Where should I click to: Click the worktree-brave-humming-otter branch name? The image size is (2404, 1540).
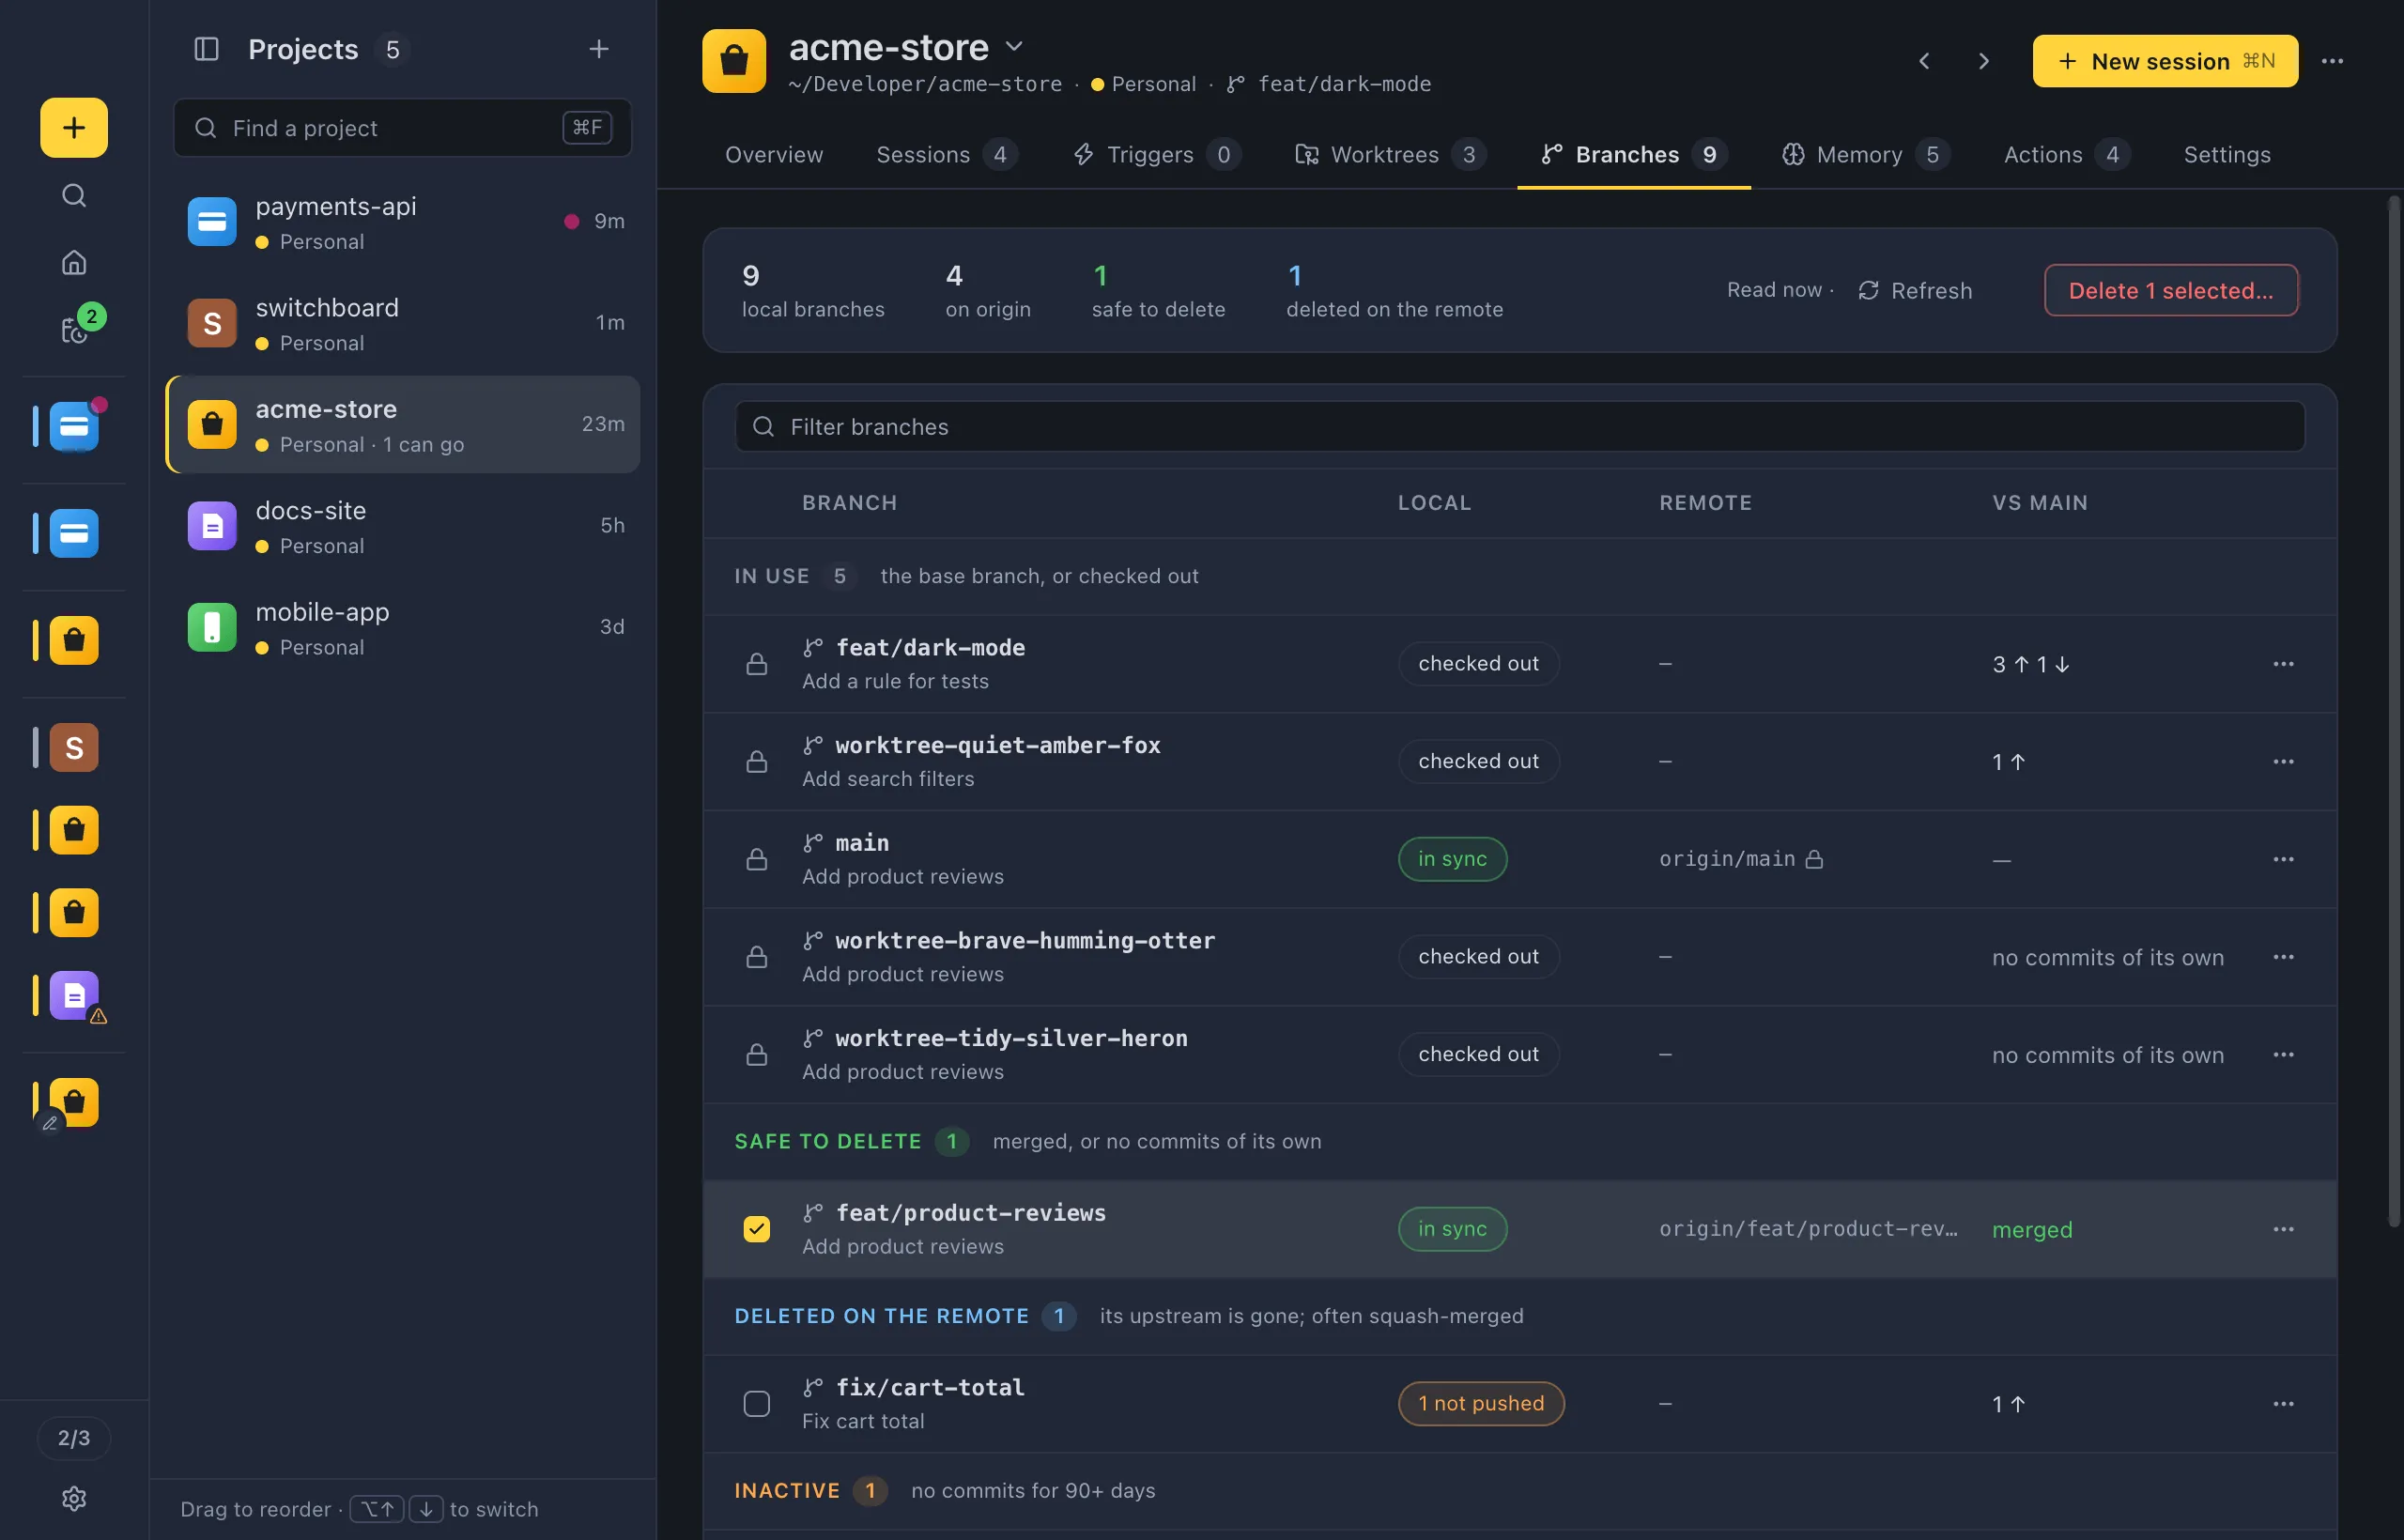(x=1025, y=941)
